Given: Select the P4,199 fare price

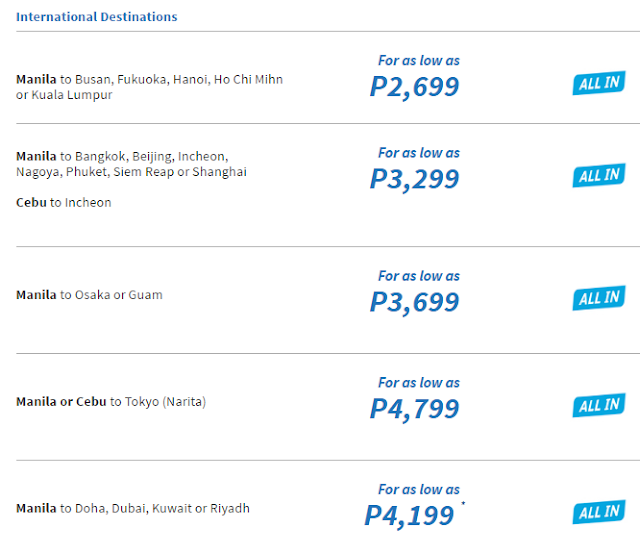Looking at the screenshot, I should coord(409,516).
